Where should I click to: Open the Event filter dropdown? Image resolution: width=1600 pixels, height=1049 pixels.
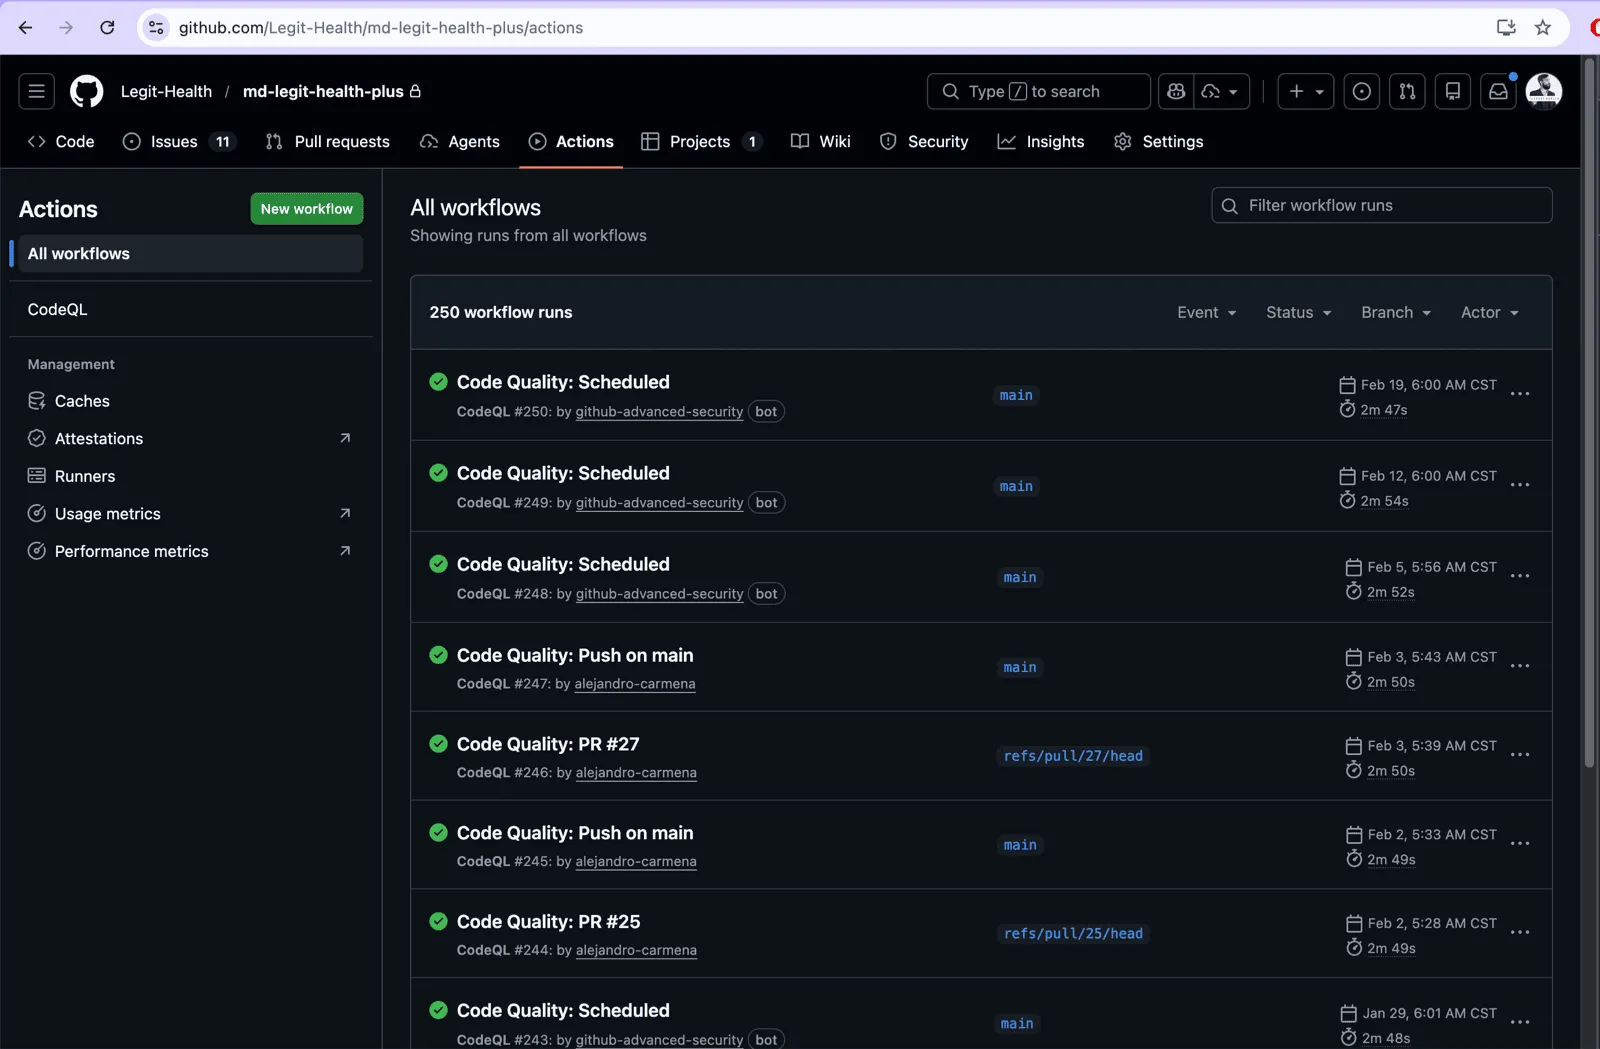pyautogui.click(x=1206, y=312)
